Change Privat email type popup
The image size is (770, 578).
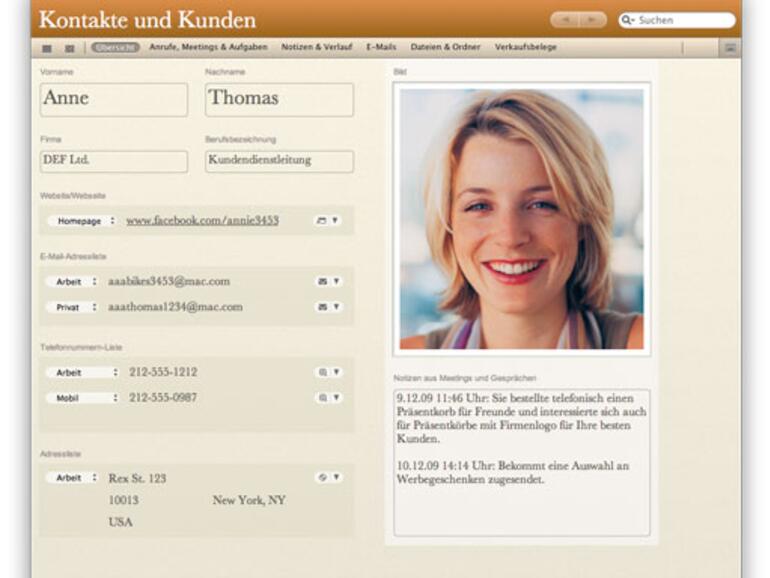point(73,307)
